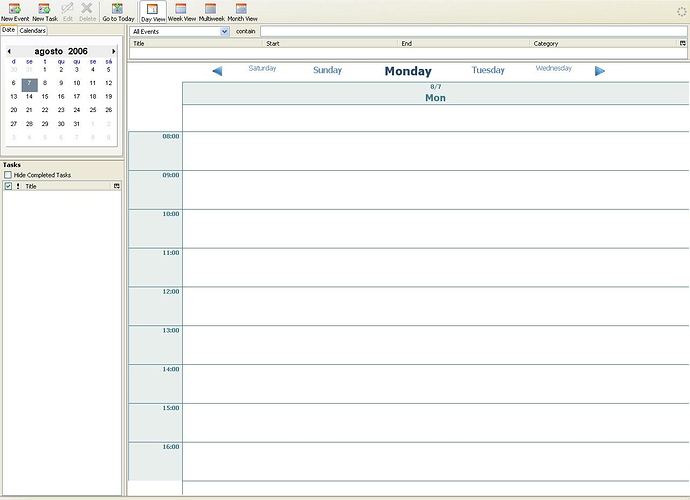Select August 10 in mini calendar

(77, 83)
